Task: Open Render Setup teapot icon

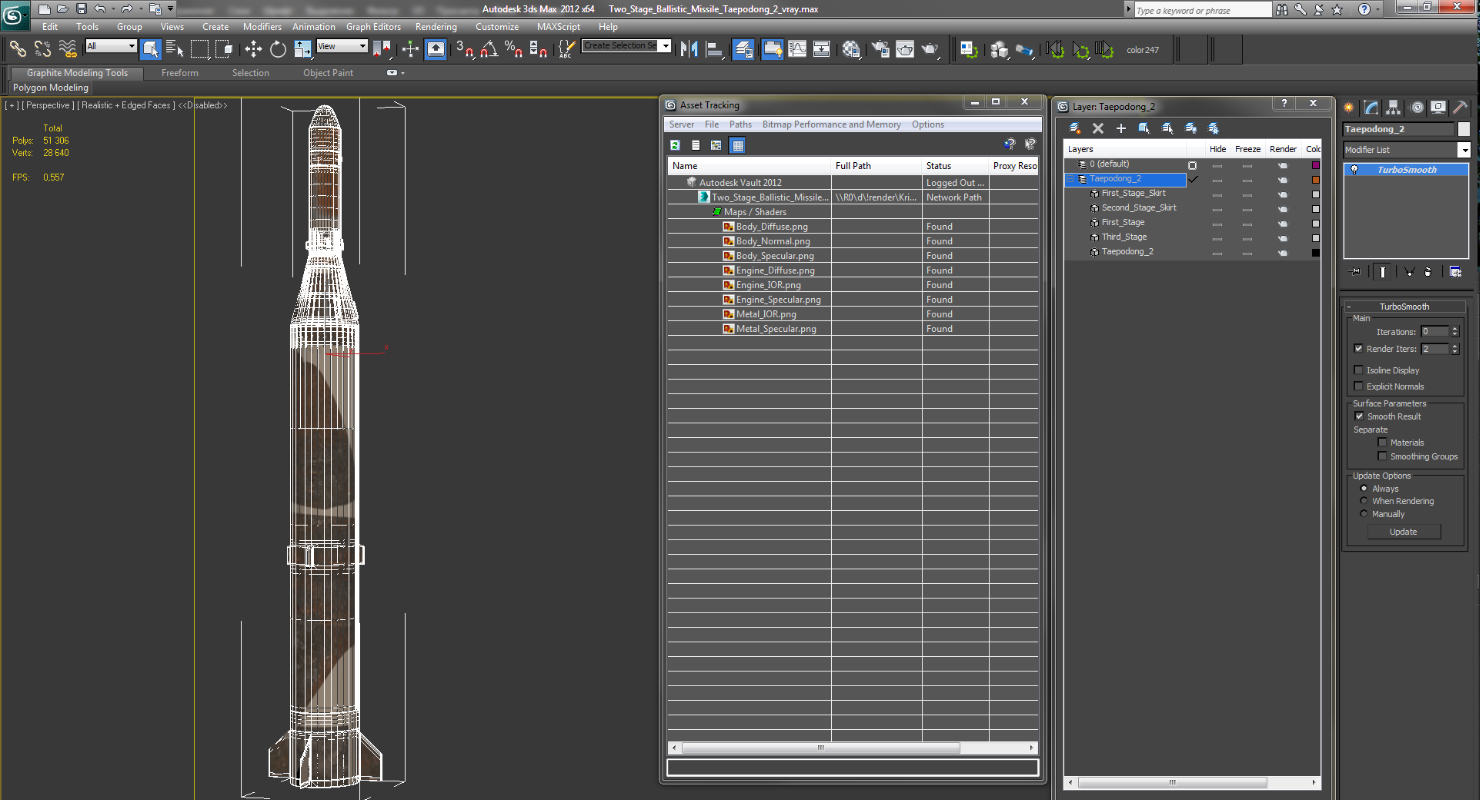Action: point(880,49)
